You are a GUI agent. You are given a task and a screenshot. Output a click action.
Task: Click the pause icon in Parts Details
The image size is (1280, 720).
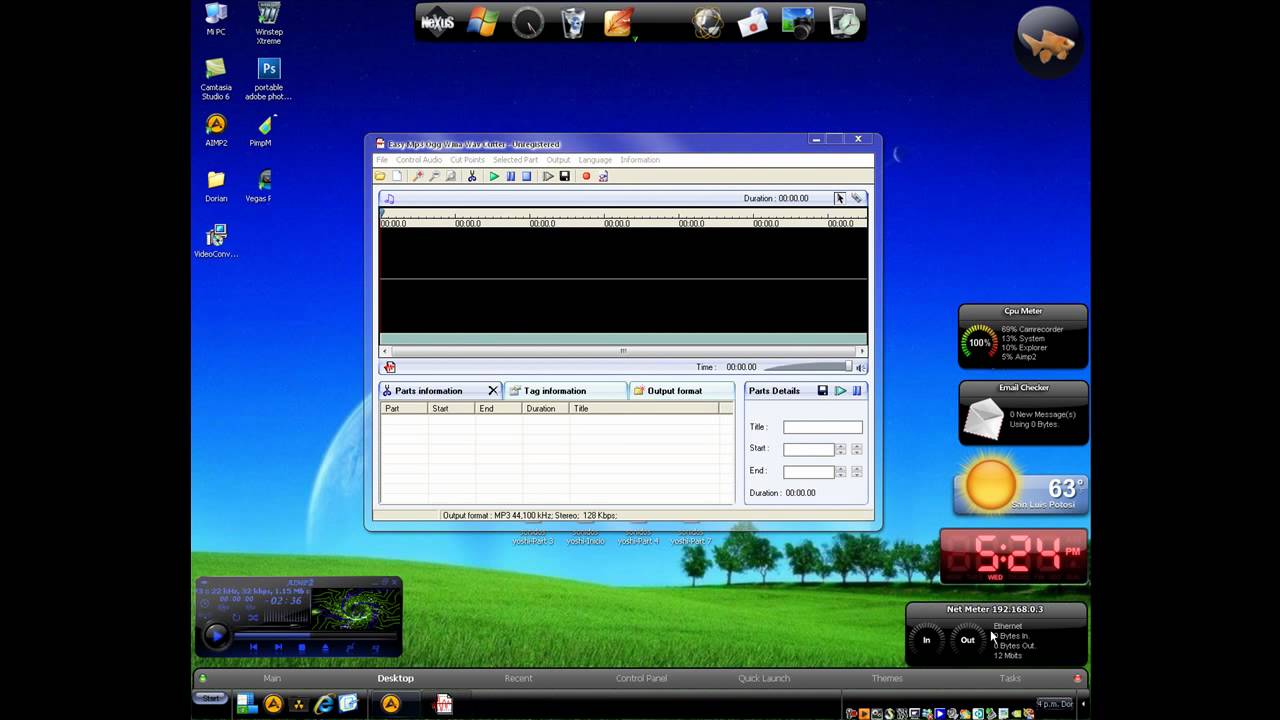point(857,391)
